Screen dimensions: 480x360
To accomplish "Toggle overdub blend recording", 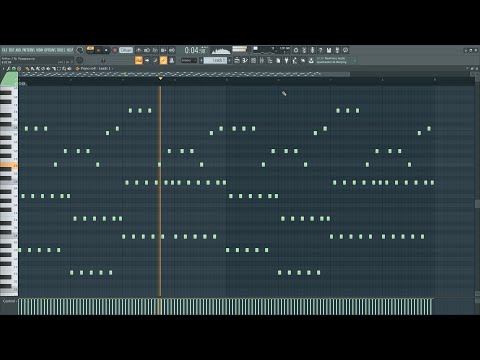I will pos(163,50).
